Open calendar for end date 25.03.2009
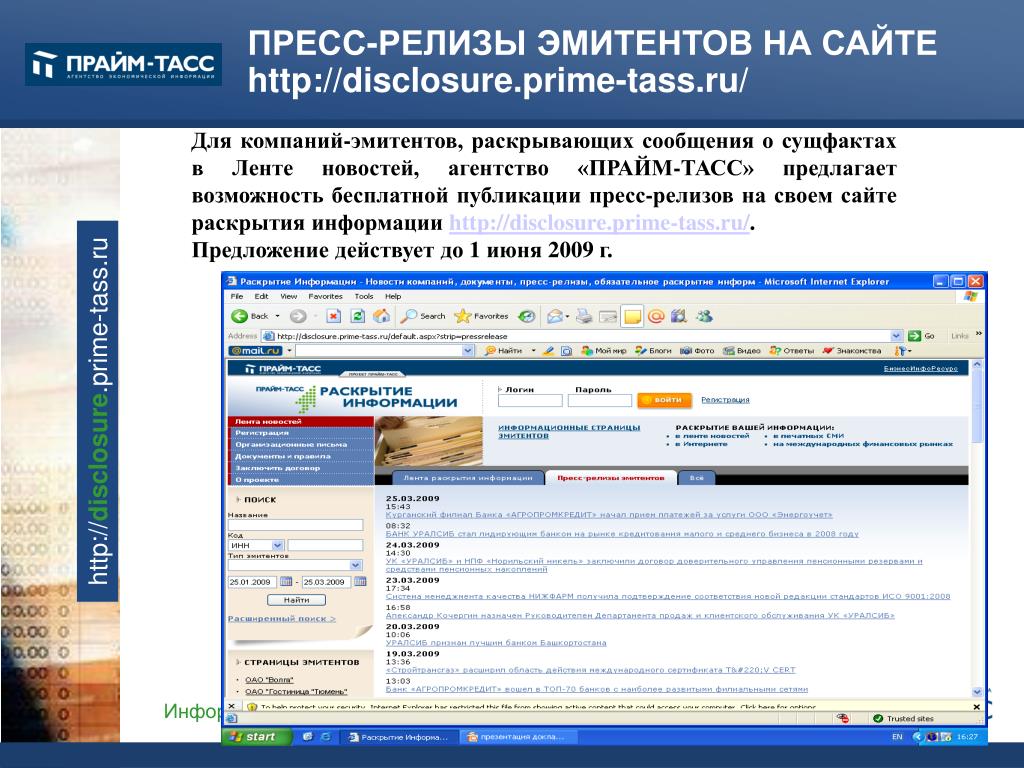The image size is (1024, 768). tap(360, 581)
